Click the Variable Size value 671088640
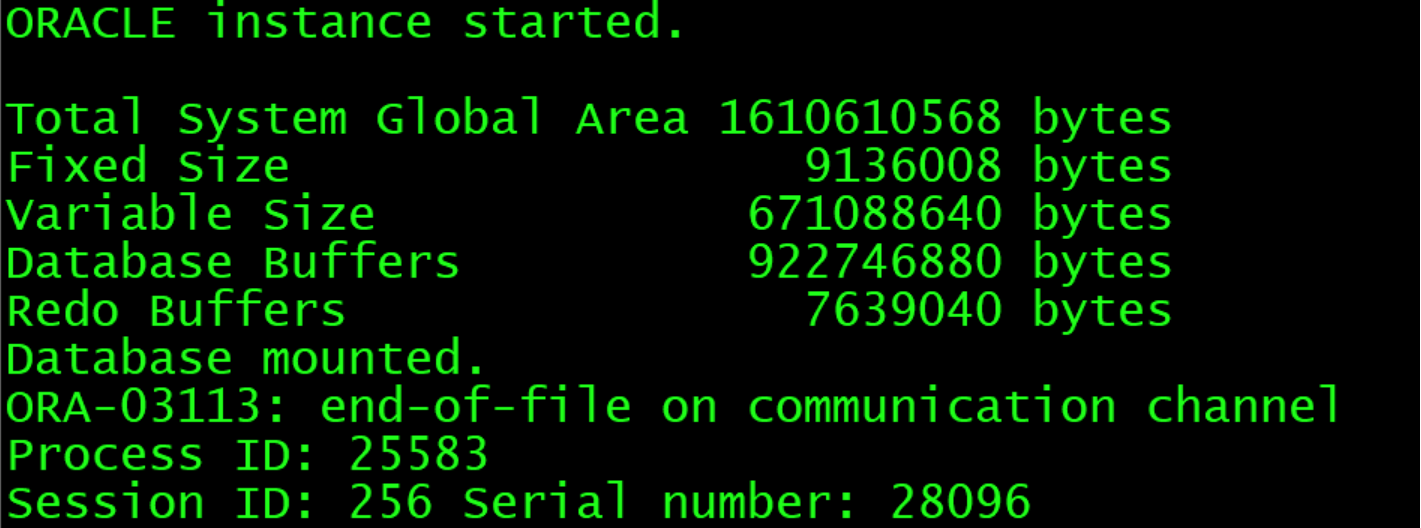The image size is (1421, 528). [x=874, y=214]
